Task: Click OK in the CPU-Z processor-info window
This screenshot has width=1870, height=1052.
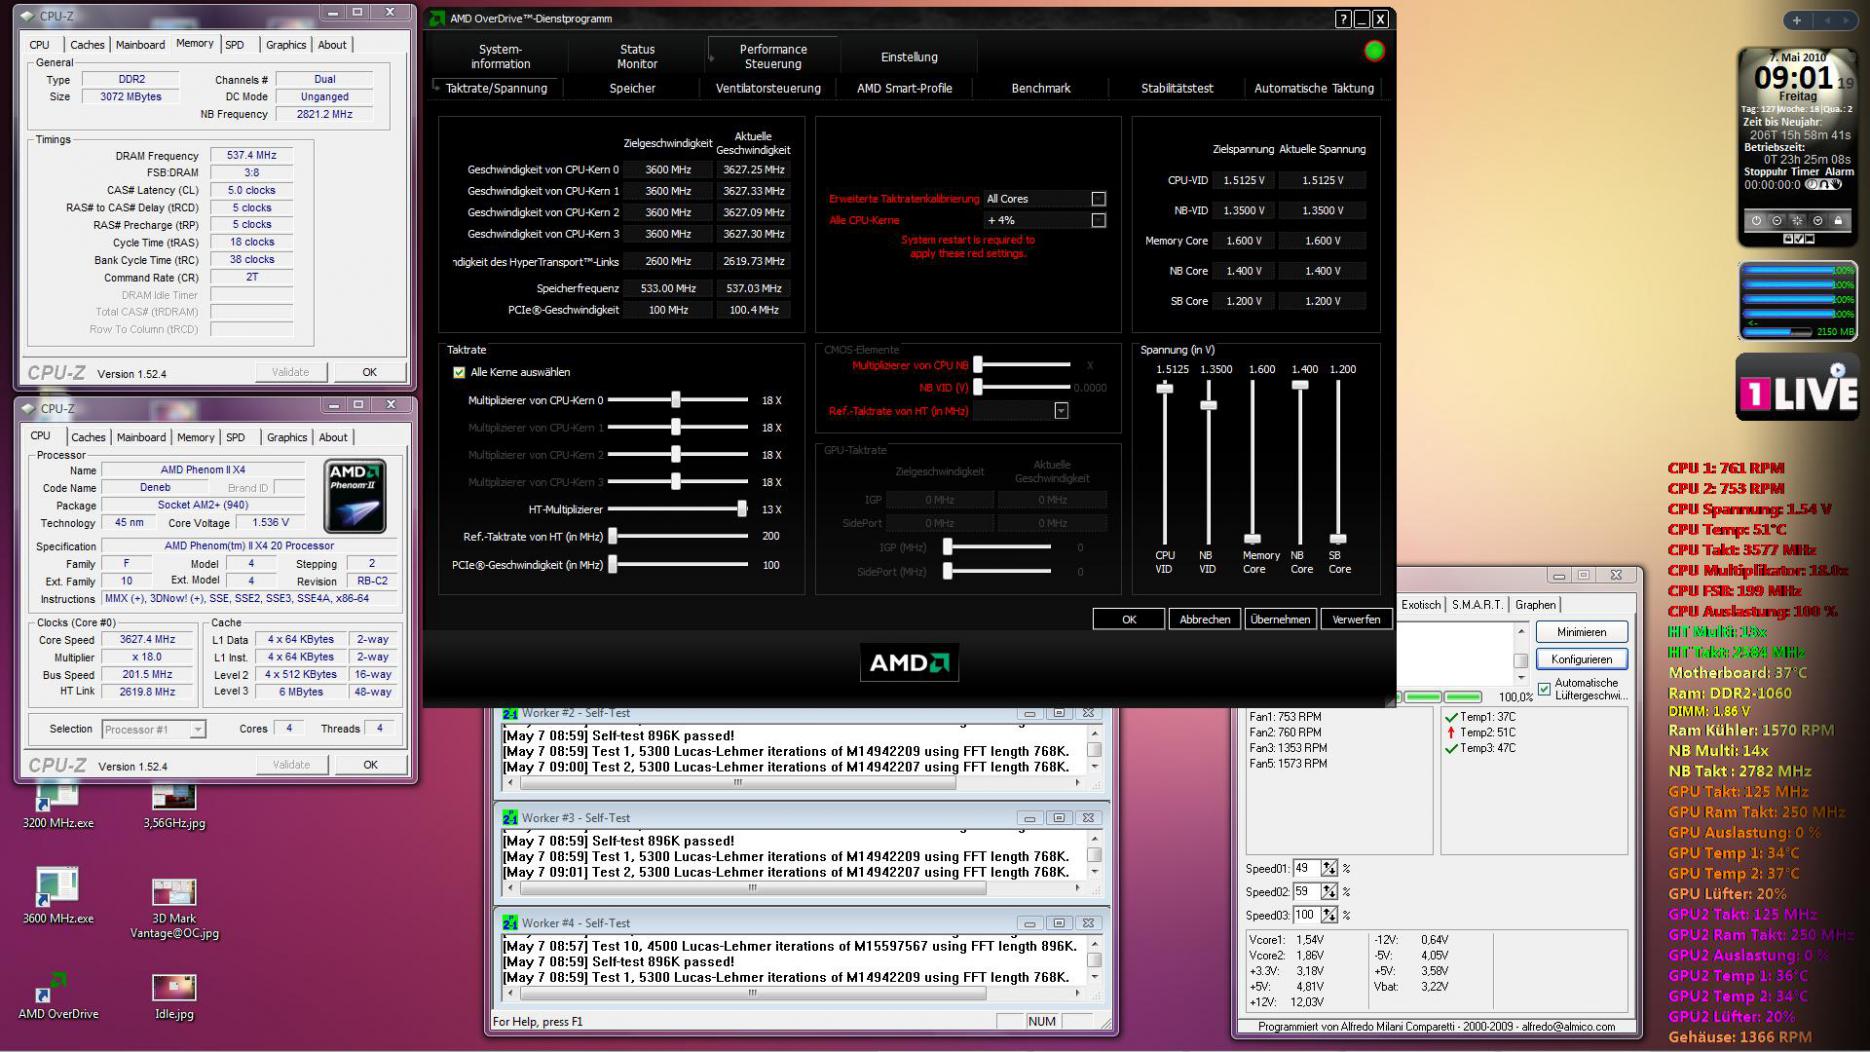Action: [x=370, y=765]
